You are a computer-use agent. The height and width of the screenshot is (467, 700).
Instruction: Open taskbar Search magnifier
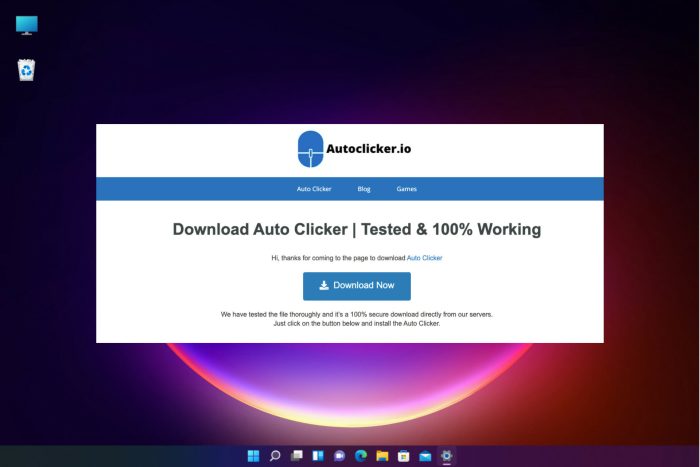pyautogui.click(x=275, y=456)
